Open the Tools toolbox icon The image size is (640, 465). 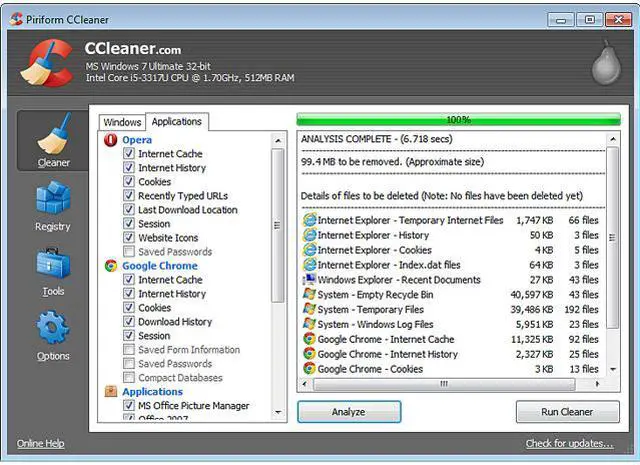click(53, 263)
